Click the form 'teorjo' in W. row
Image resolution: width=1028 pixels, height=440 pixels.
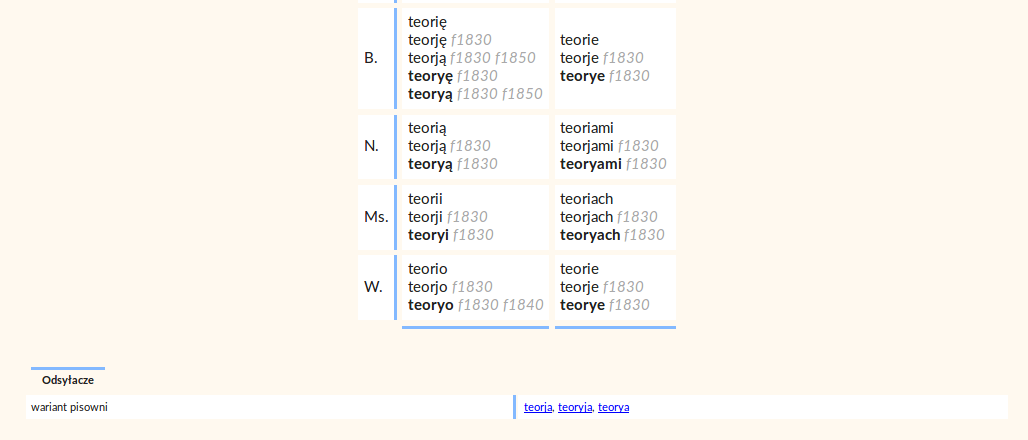[x=427, y=287]
